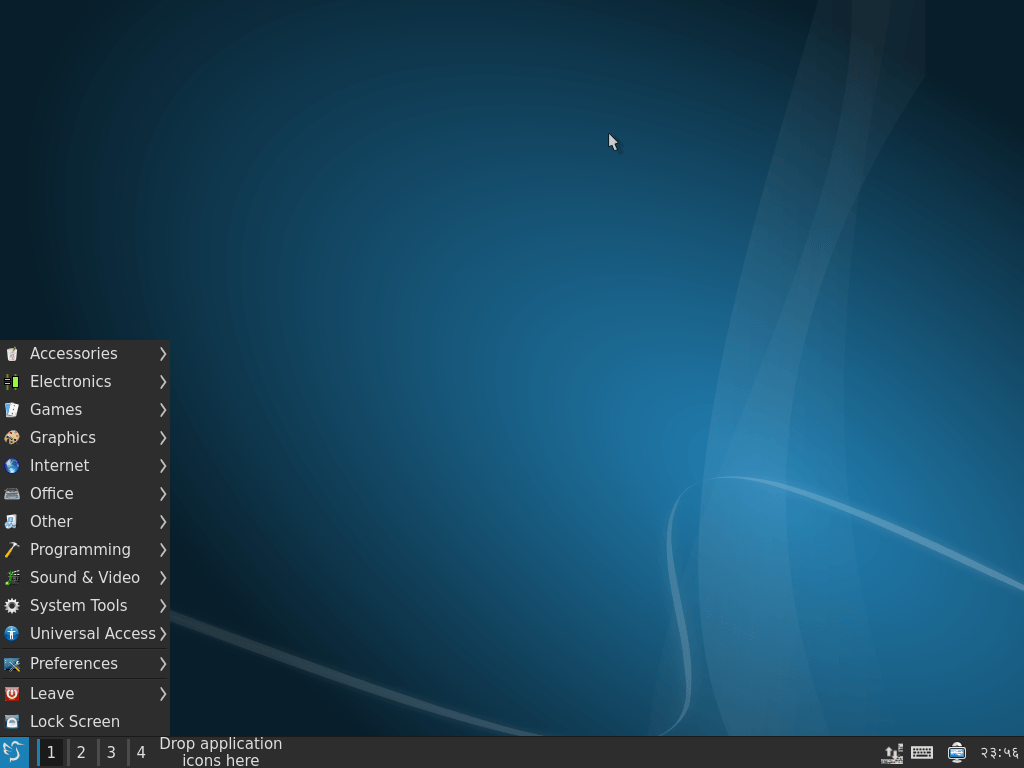Open the Universal Access menu entry
1024x768 pixels.
click(85, 634)
